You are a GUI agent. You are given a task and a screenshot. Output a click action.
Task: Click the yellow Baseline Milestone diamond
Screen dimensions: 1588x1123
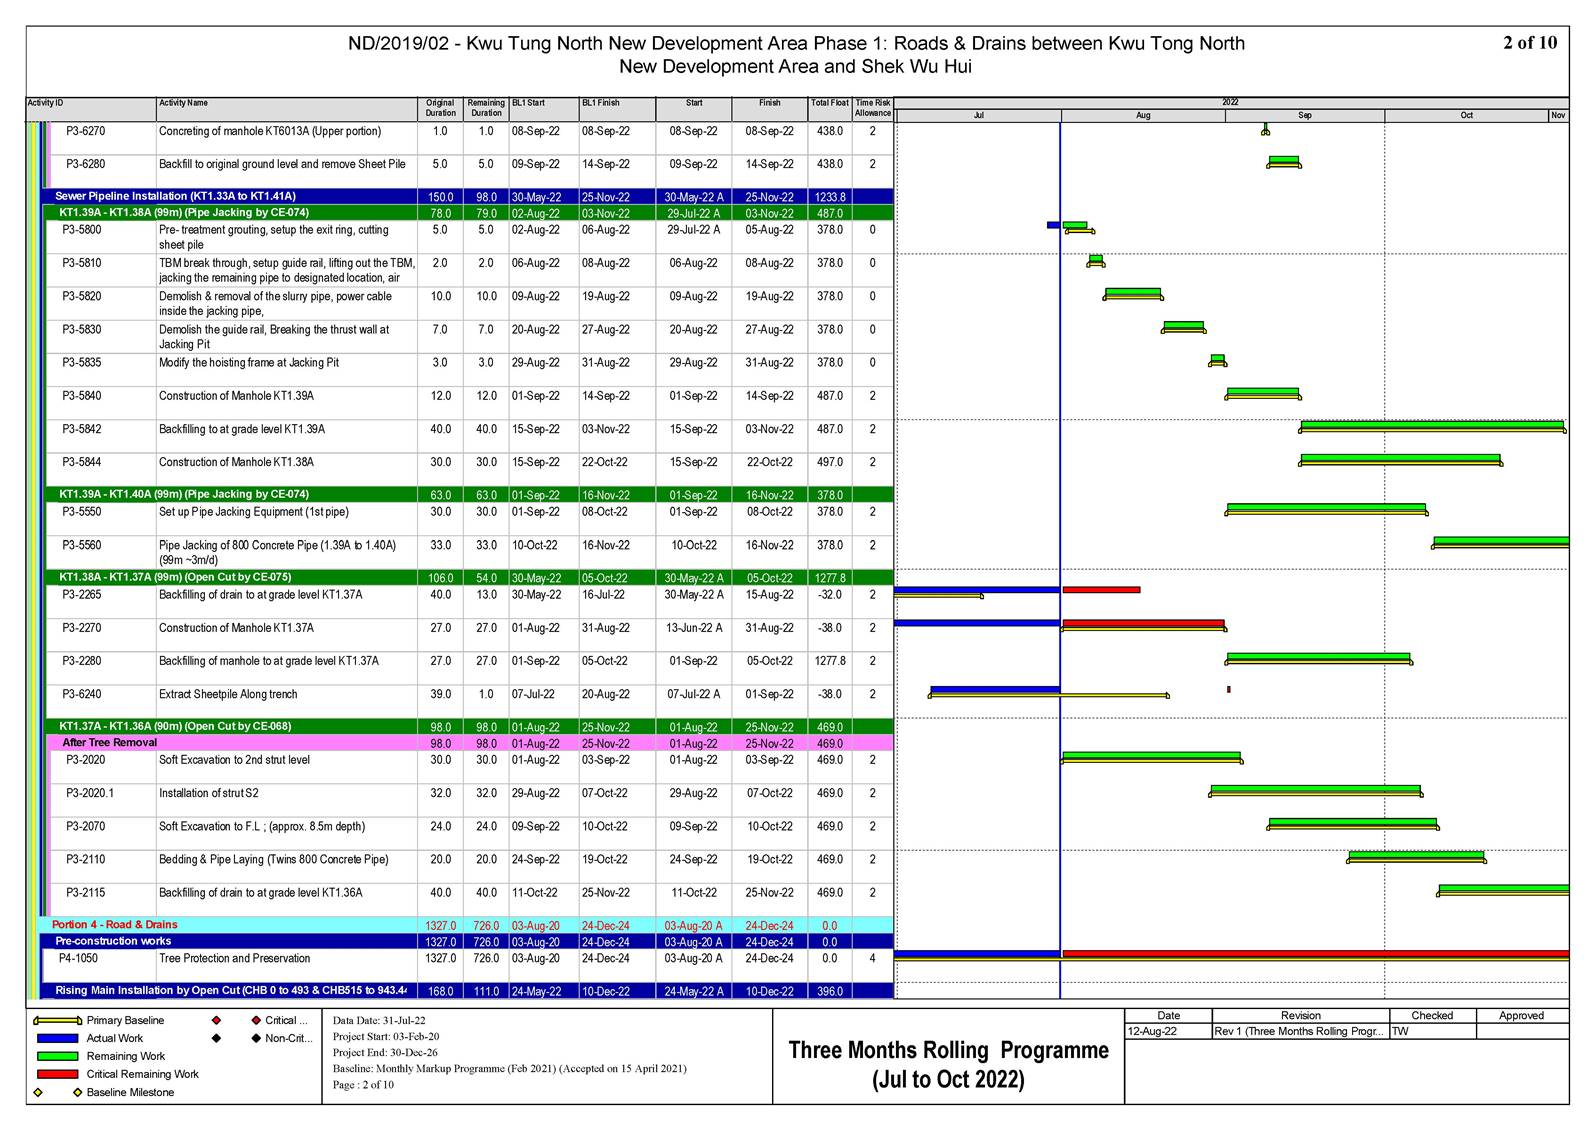pos(38,1092)
